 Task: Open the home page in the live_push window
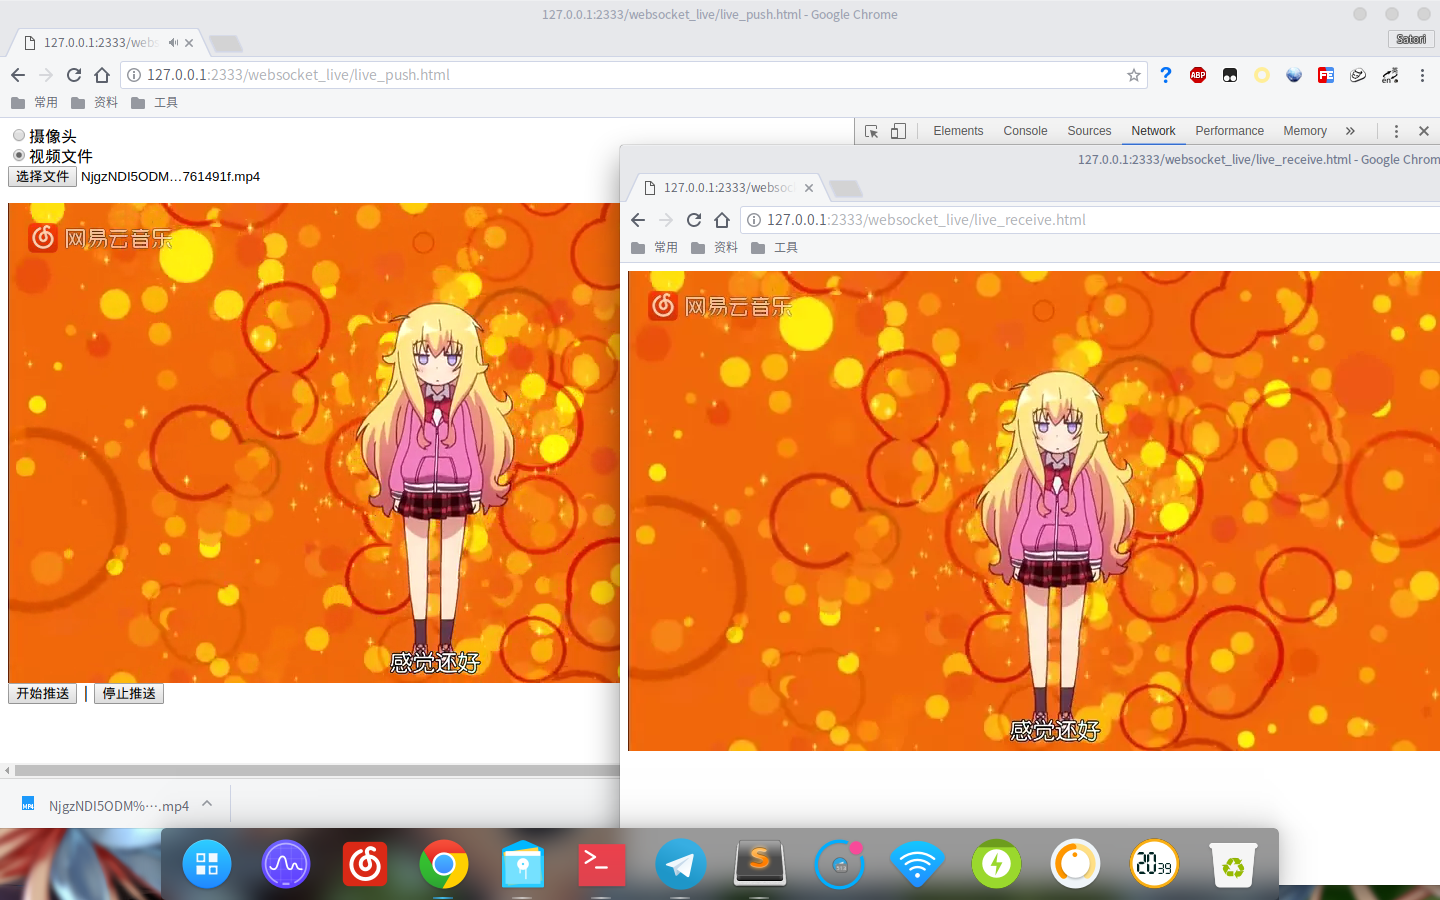[102, 75]
